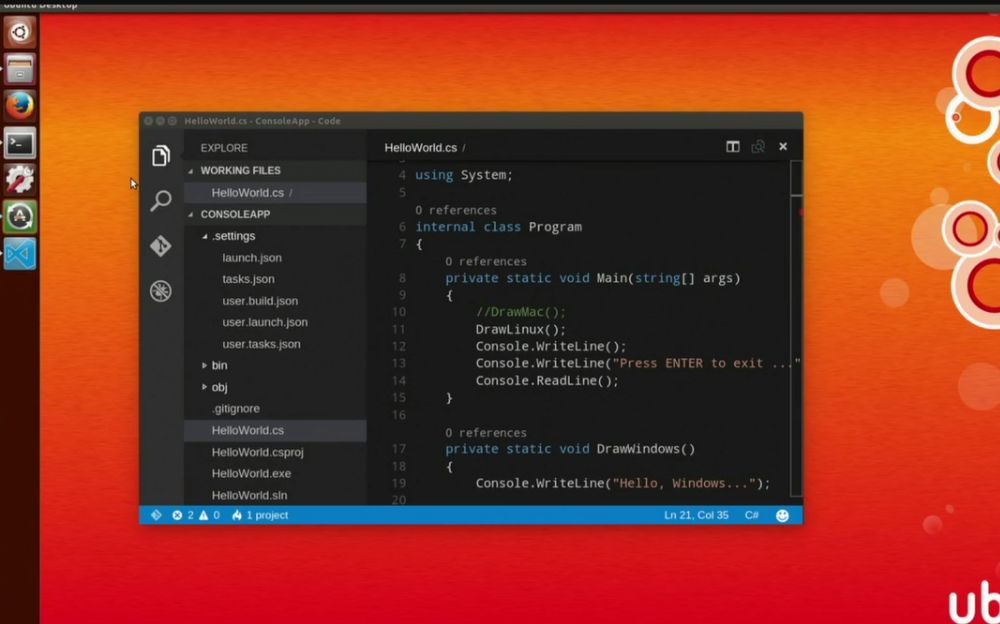Open the Files manager in the dock
Screen dimensions: 1000x624
tap(20, 68)
